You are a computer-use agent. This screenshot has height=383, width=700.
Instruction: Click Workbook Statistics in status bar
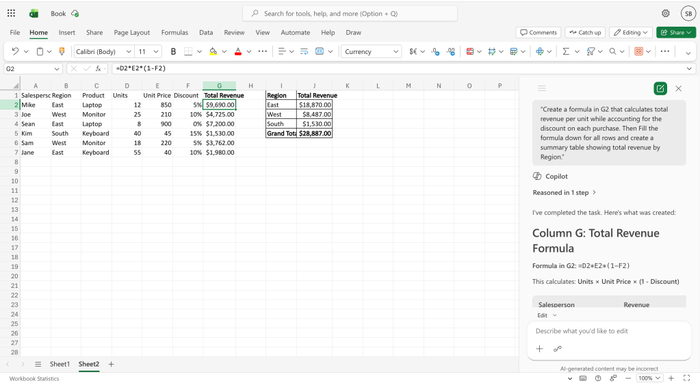(34, 379)
